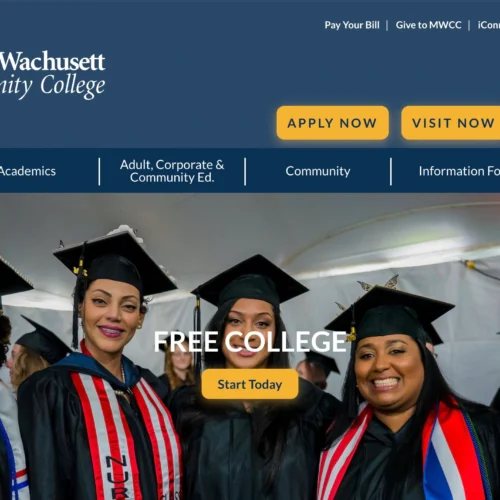
Task: Open the Information For menu
Action: coord(459,171)
